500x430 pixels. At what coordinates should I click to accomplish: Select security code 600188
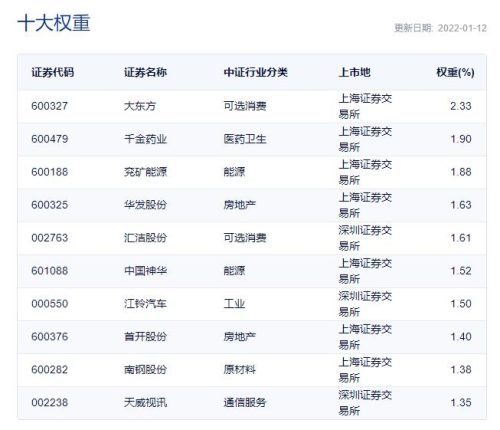coord(50,172)
